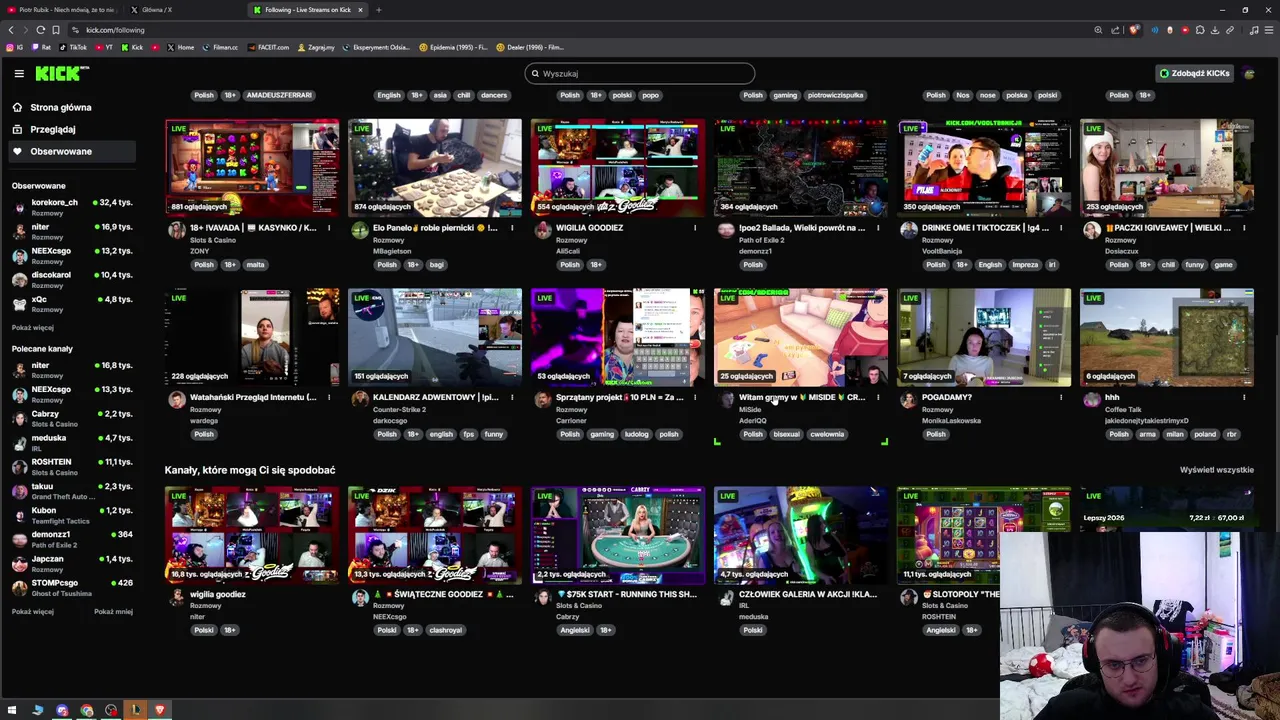
Task: Open the KALENDARZ ADWENTOWY stream thumbnail
Action: (435, 337)
